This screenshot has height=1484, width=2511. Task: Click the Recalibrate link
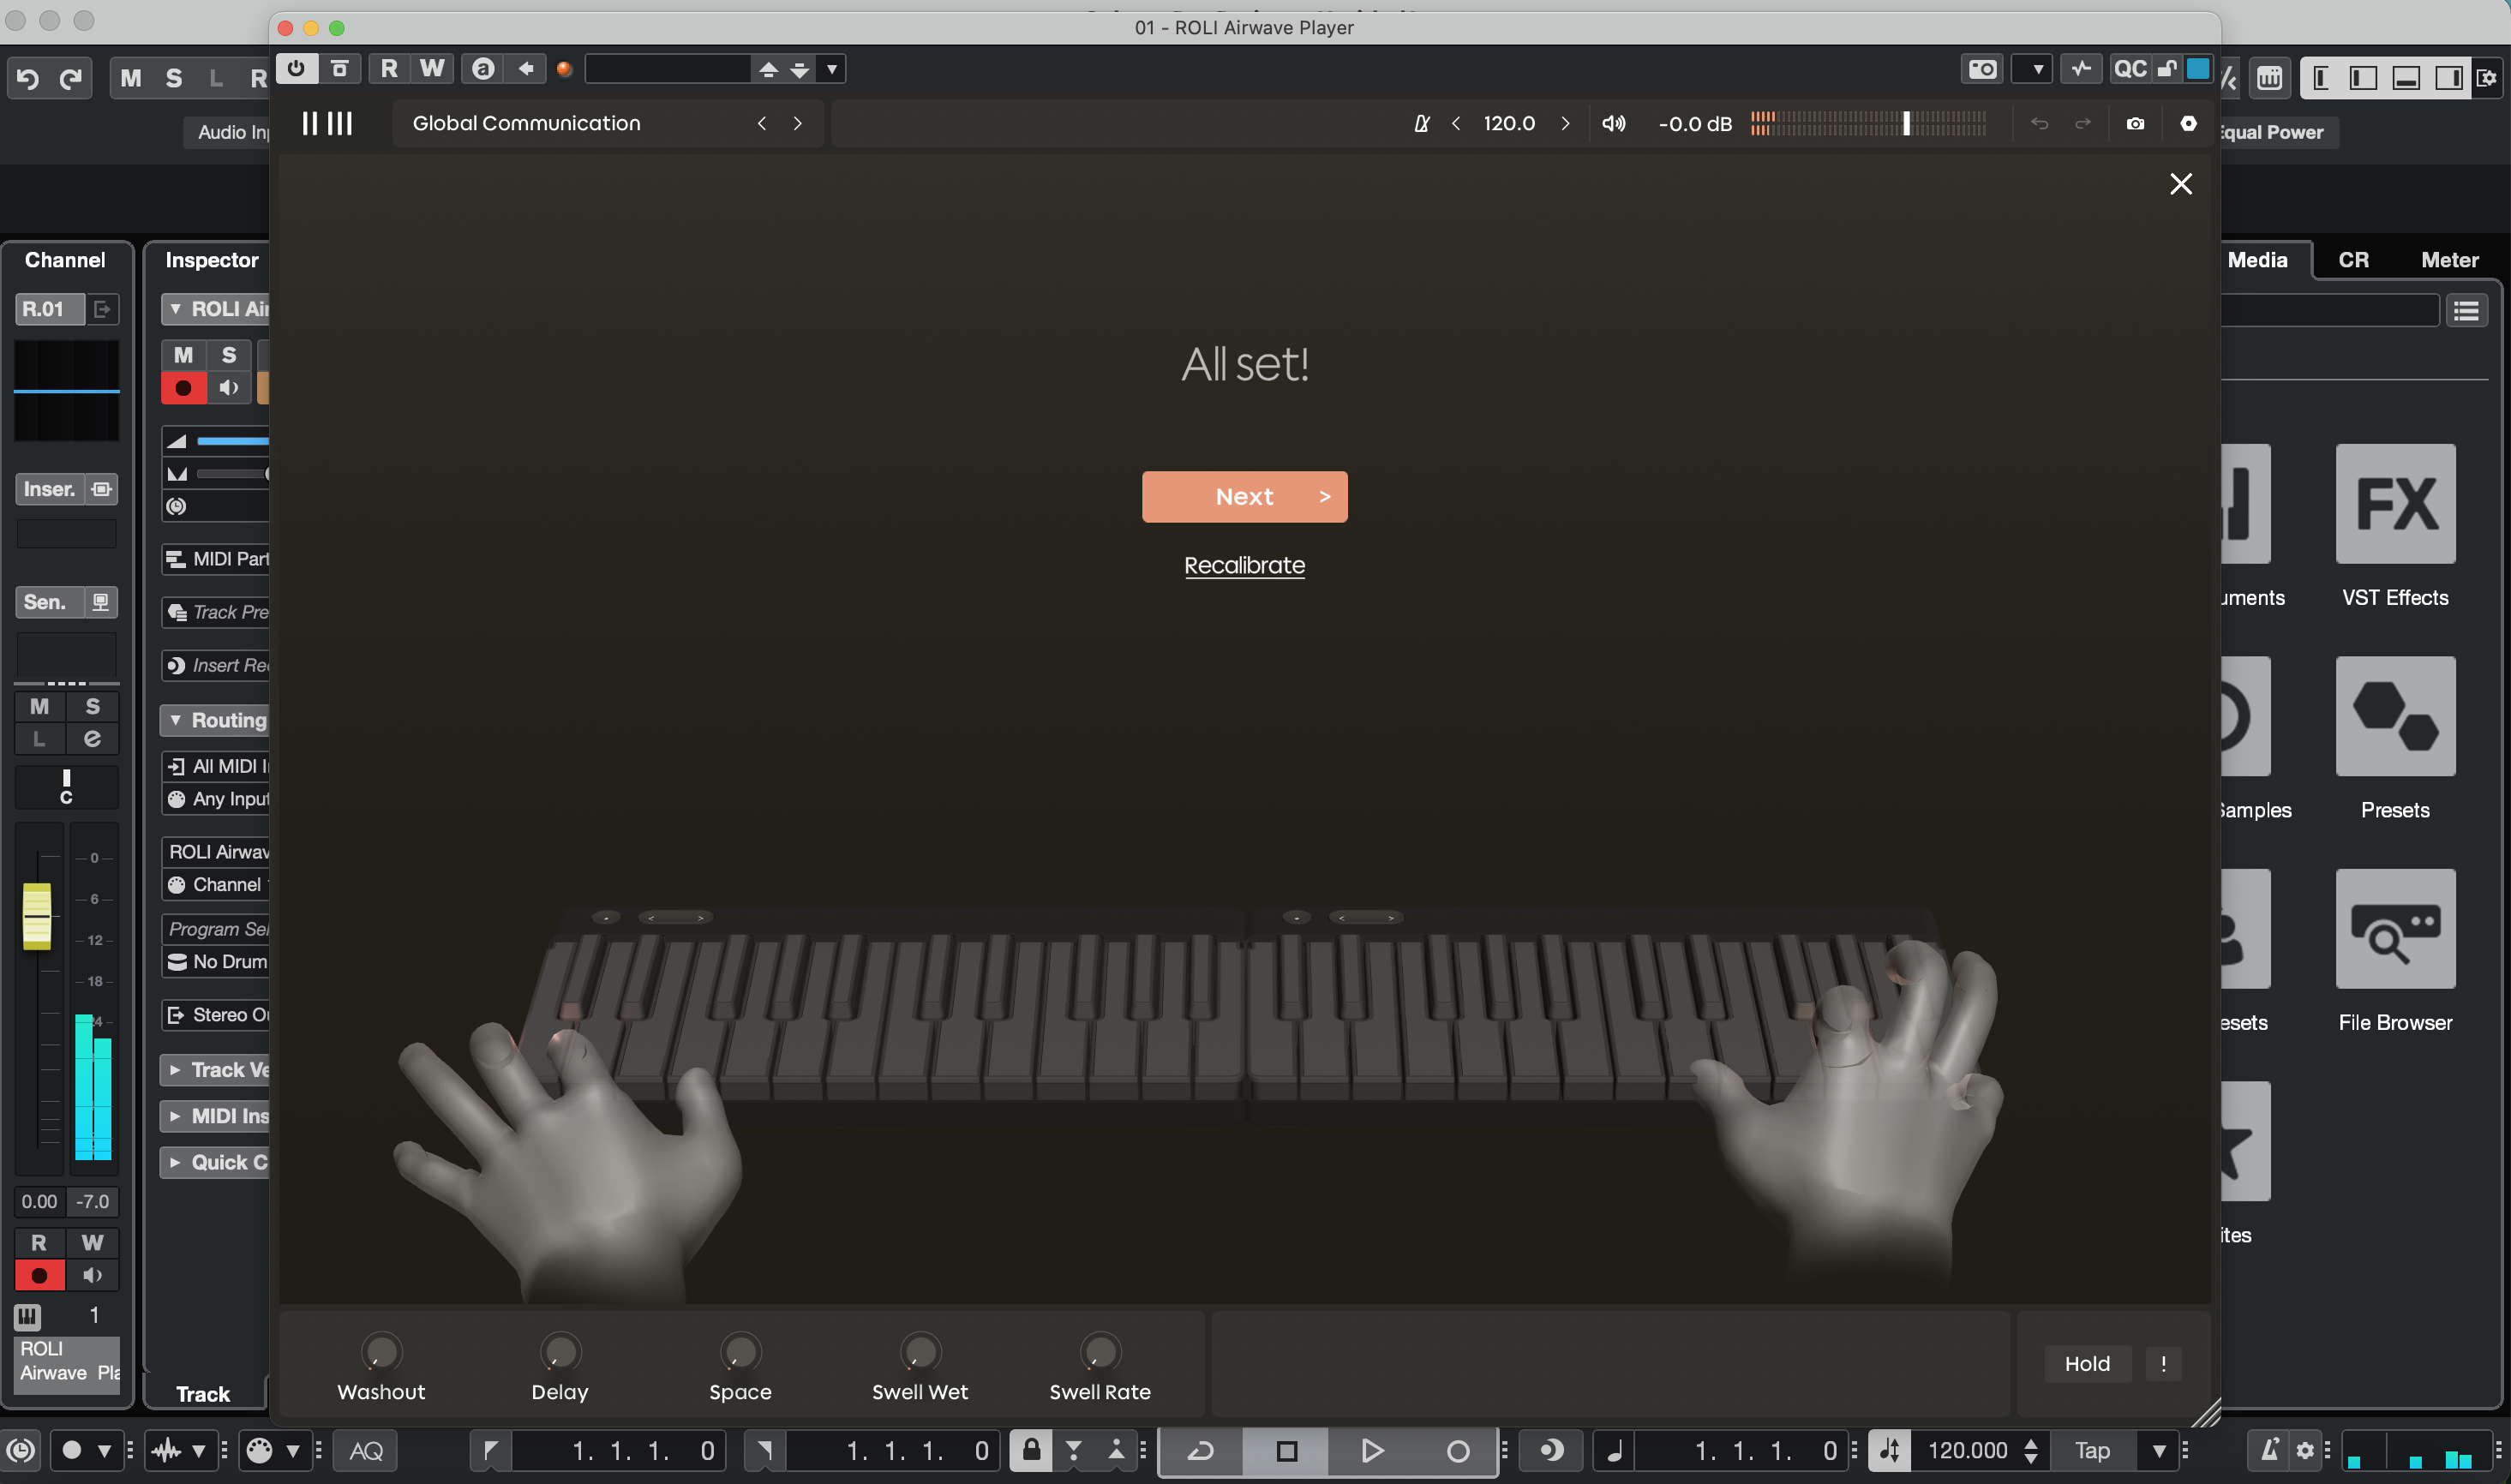1244,565
